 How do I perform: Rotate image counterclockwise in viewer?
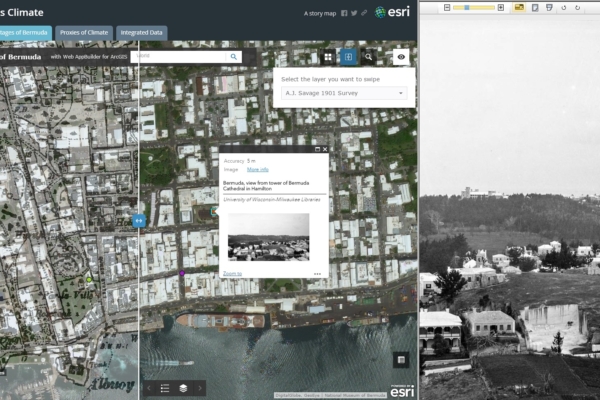(x=565, y=7)
